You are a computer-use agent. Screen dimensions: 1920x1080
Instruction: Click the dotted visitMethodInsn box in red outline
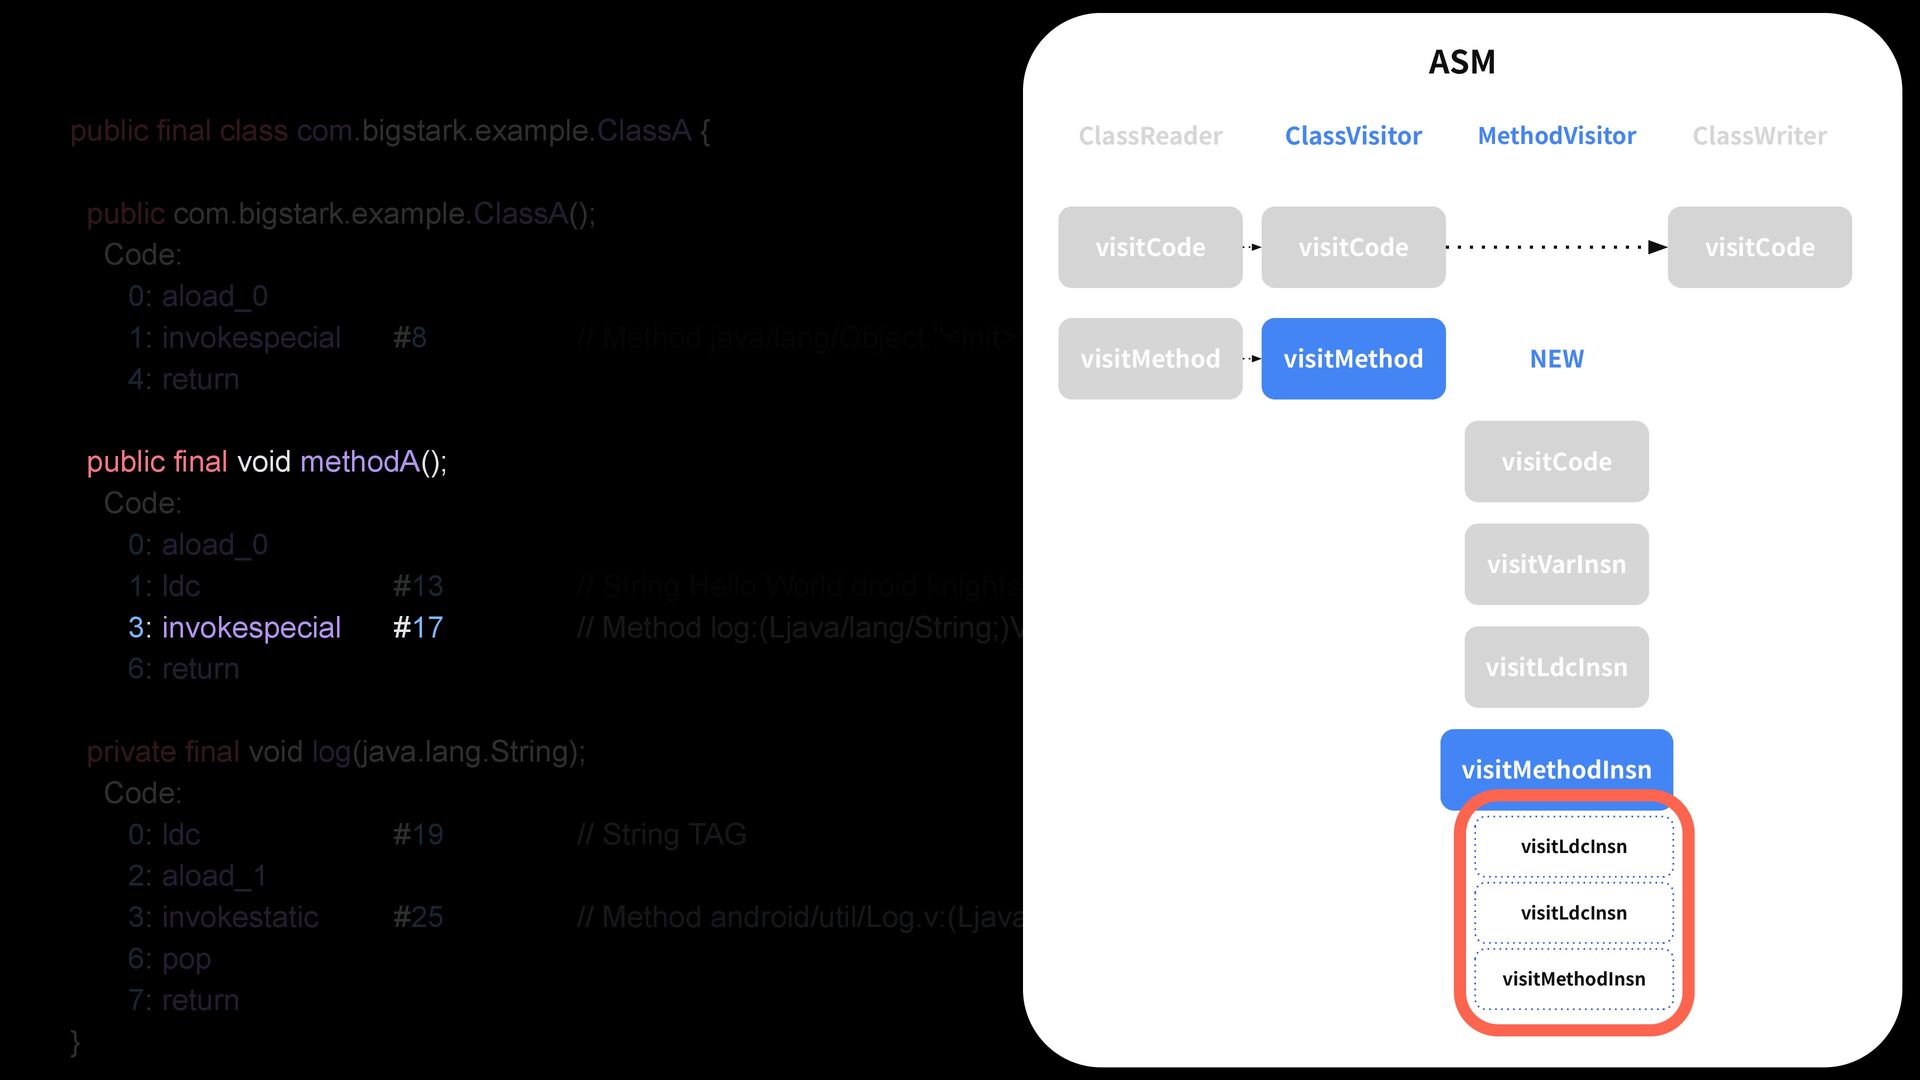[1573, 979]
